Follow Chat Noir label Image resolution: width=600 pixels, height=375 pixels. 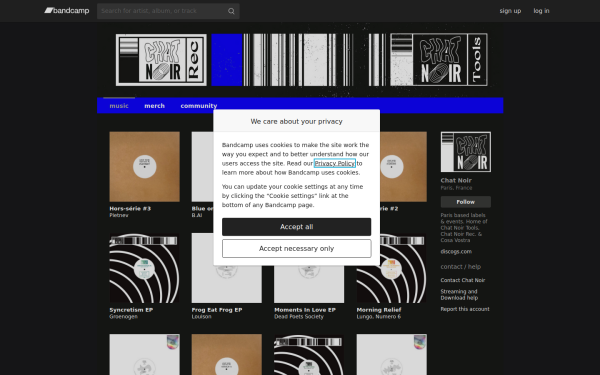coord(466,202)
